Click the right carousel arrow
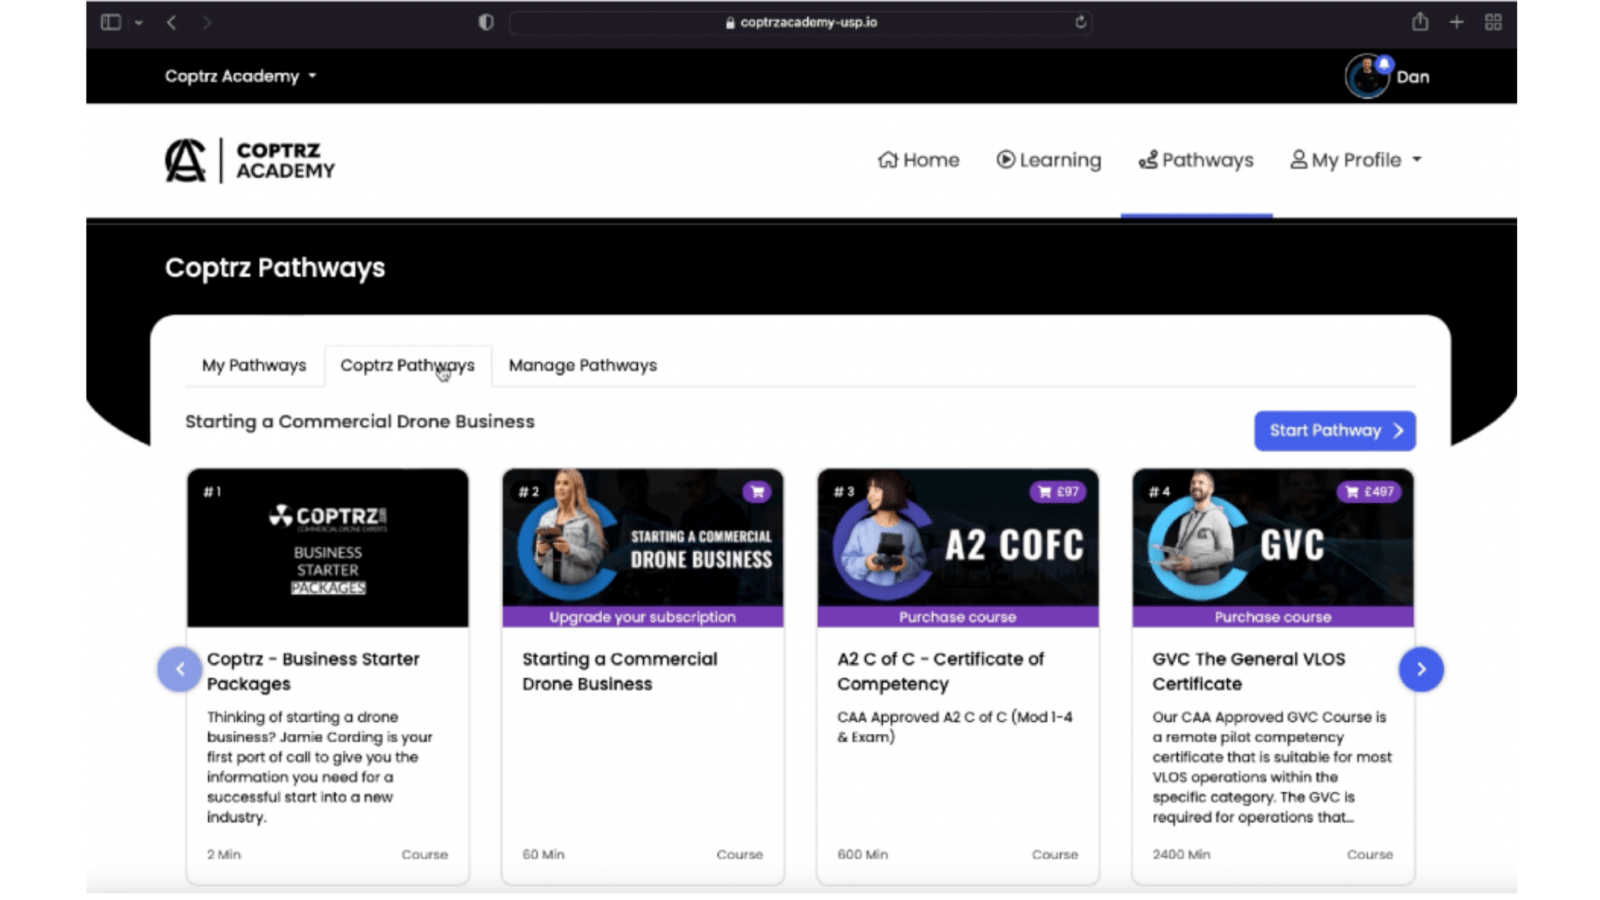The height and width of the screenshot is (900, 1600). [1421, 669]
